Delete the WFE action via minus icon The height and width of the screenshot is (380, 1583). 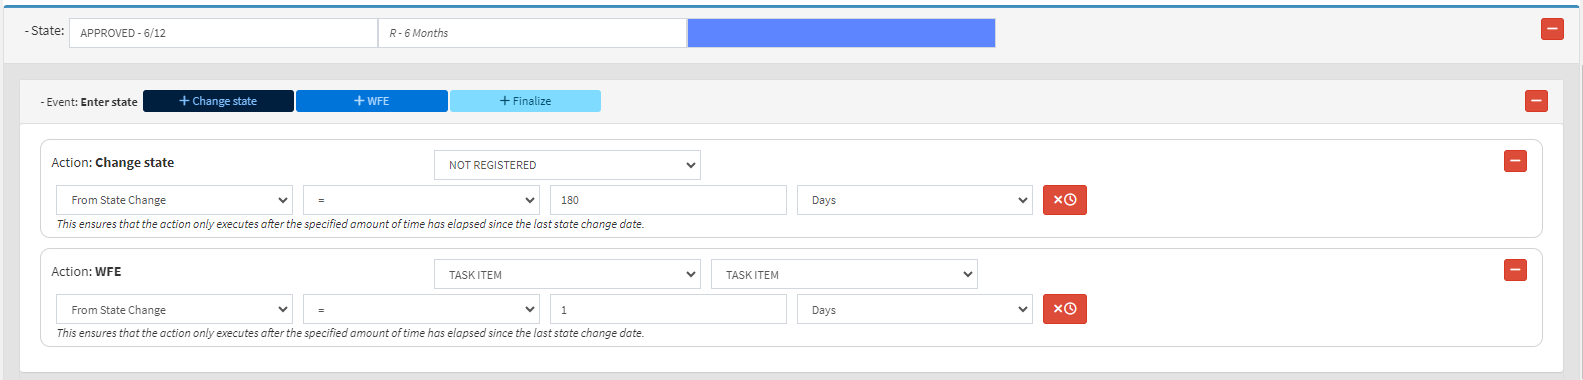[1515, 270]
